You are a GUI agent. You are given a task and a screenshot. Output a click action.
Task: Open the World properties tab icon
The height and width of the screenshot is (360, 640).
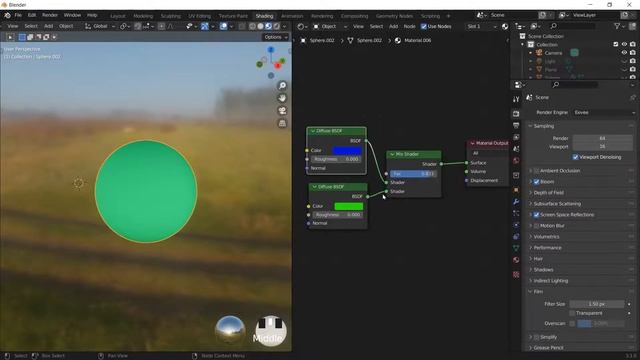pyautogui.click(x=516, y=160)
